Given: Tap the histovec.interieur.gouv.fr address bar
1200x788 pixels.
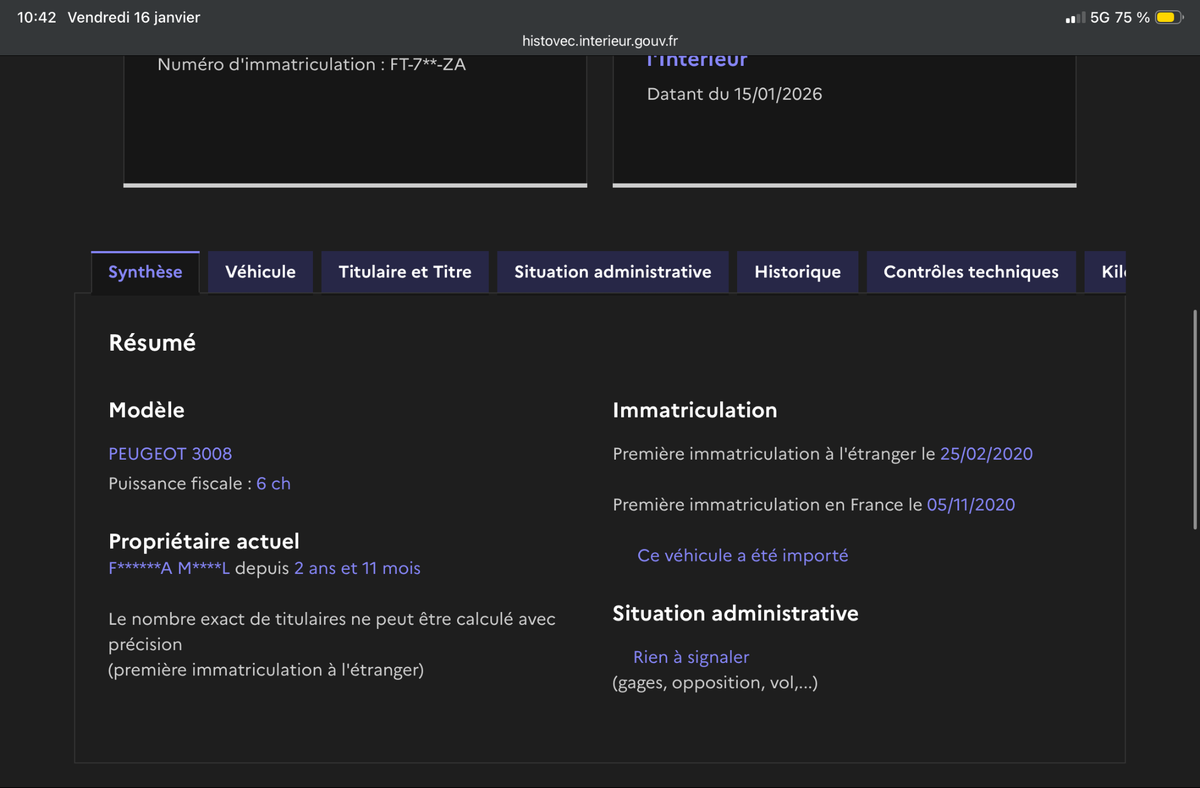Looking at the screenshot, I should tap(600, 41).
